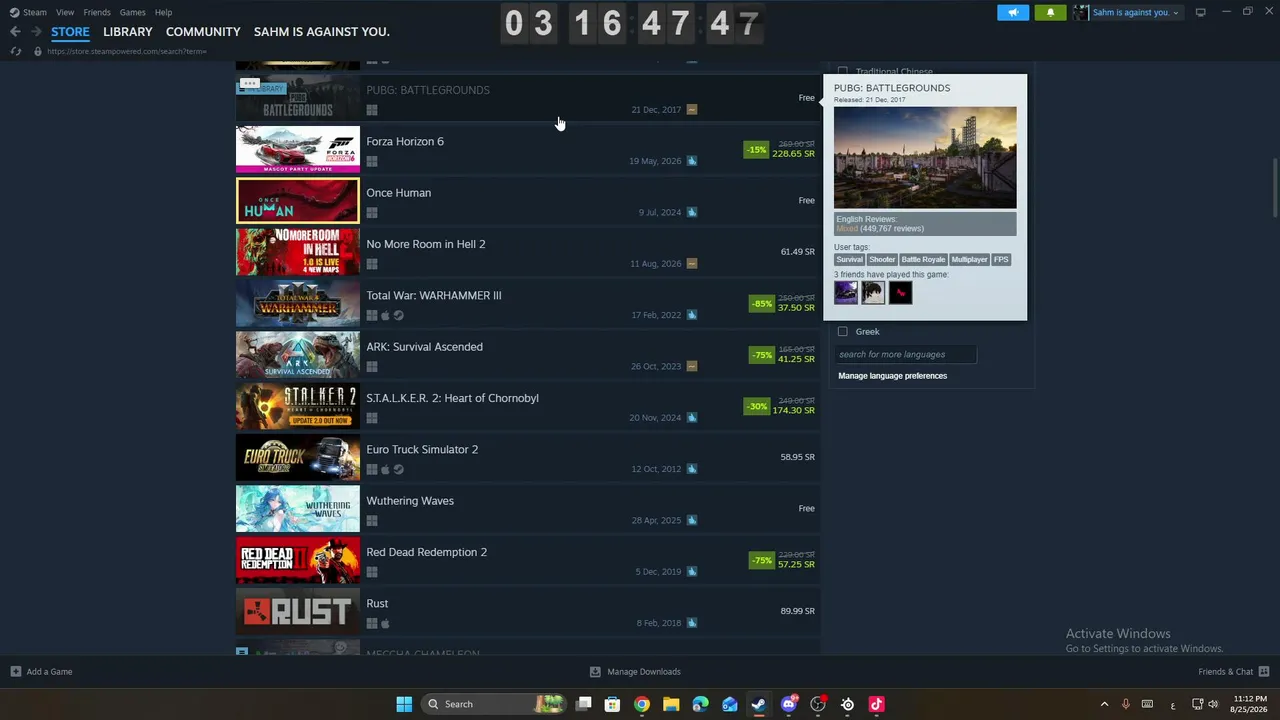The image size is (1280, 720).
Task: Open the Games menu
Action: tap(133, 12)
